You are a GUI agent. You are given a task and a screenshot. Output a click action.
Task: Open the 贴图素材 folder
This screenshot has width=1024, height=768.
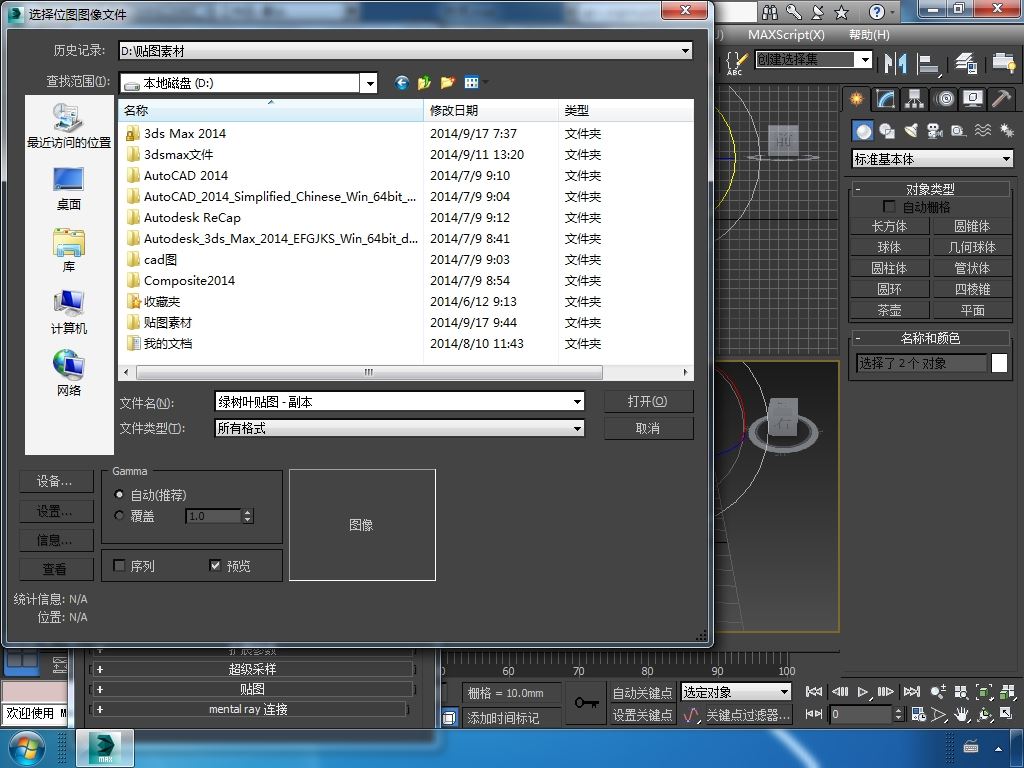168,323
